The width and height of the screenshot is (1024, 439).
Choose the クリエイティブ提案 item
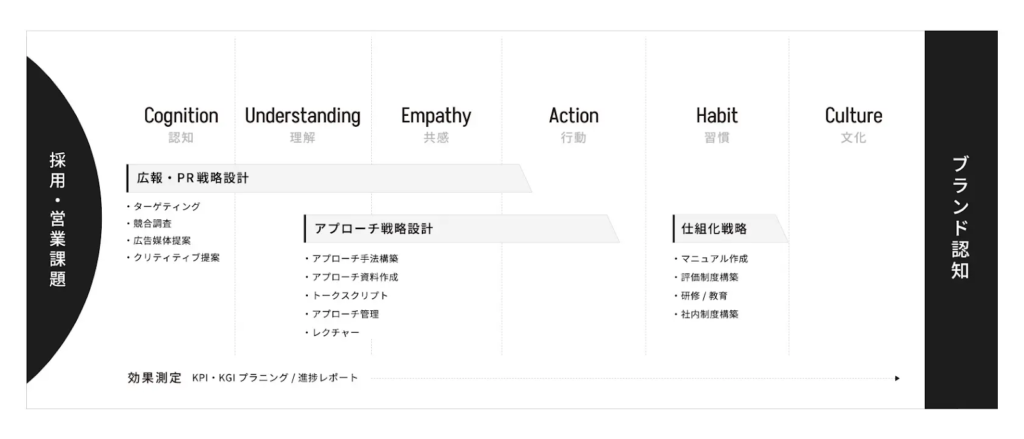point(177,258)
